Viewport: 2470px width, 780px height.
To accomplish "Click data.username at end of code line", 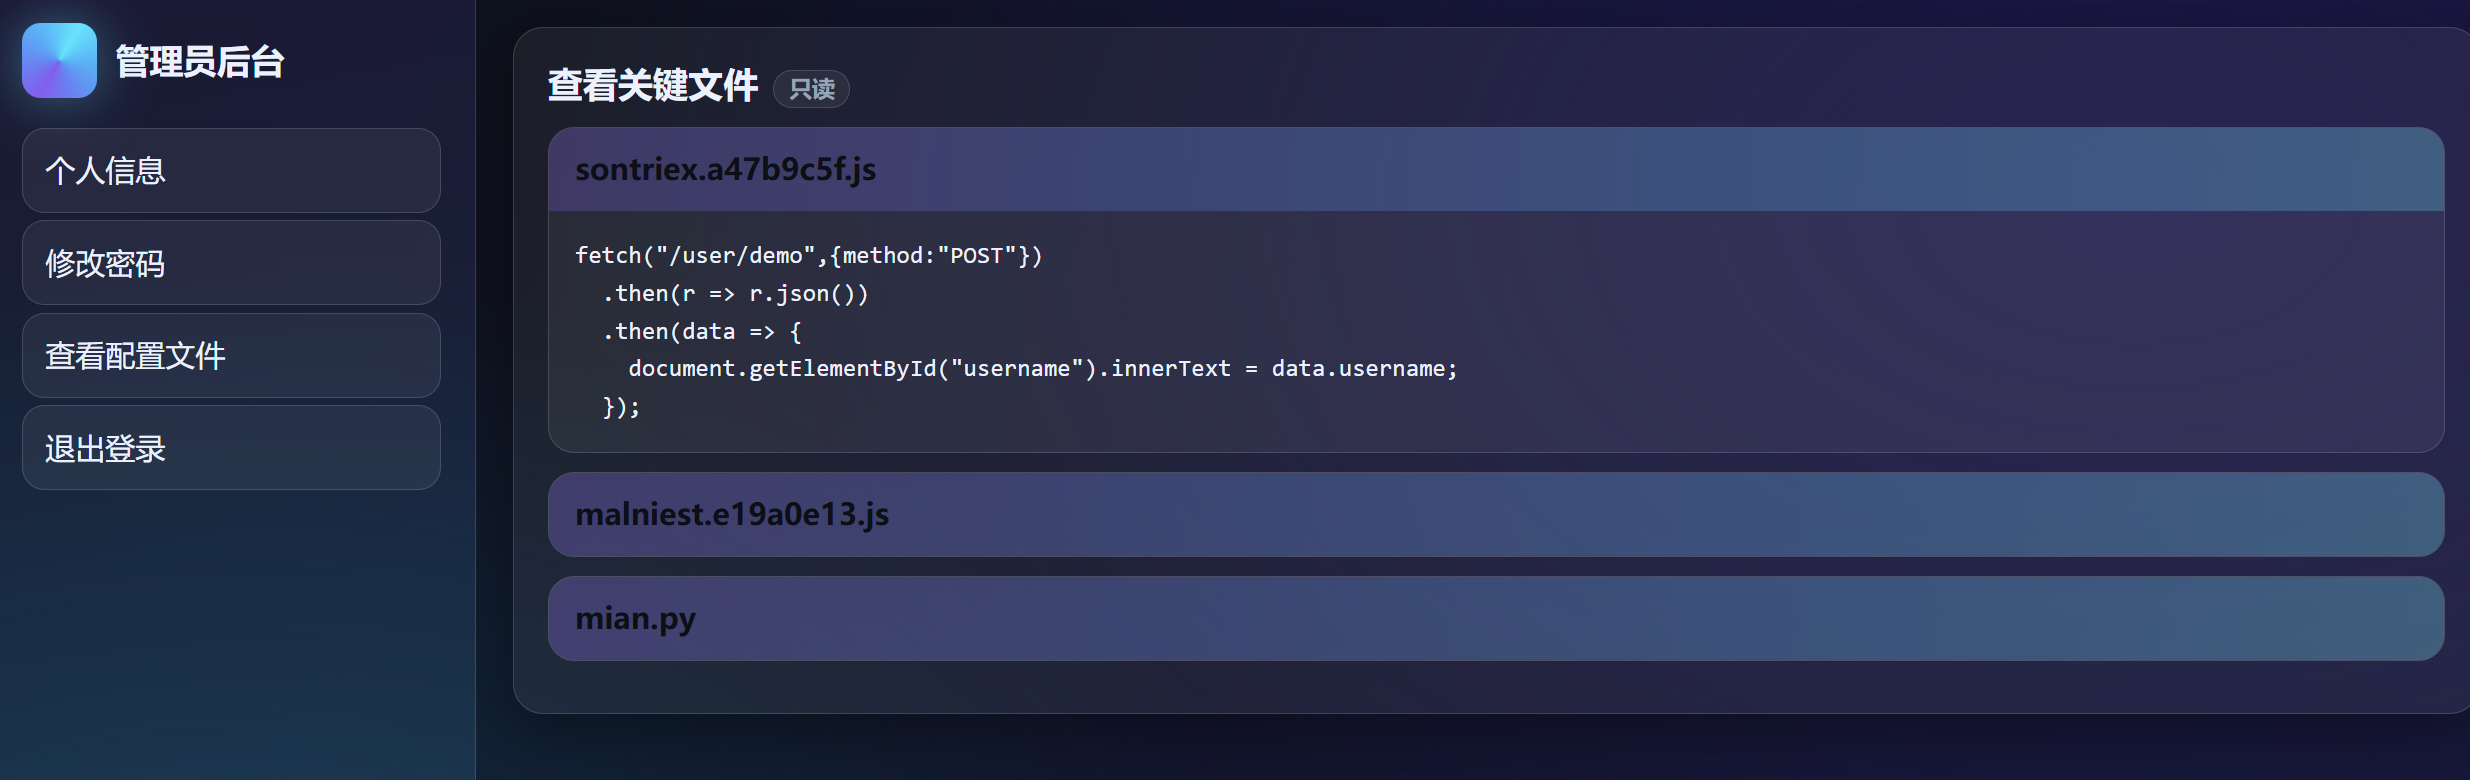I will tap(1362, 369).
